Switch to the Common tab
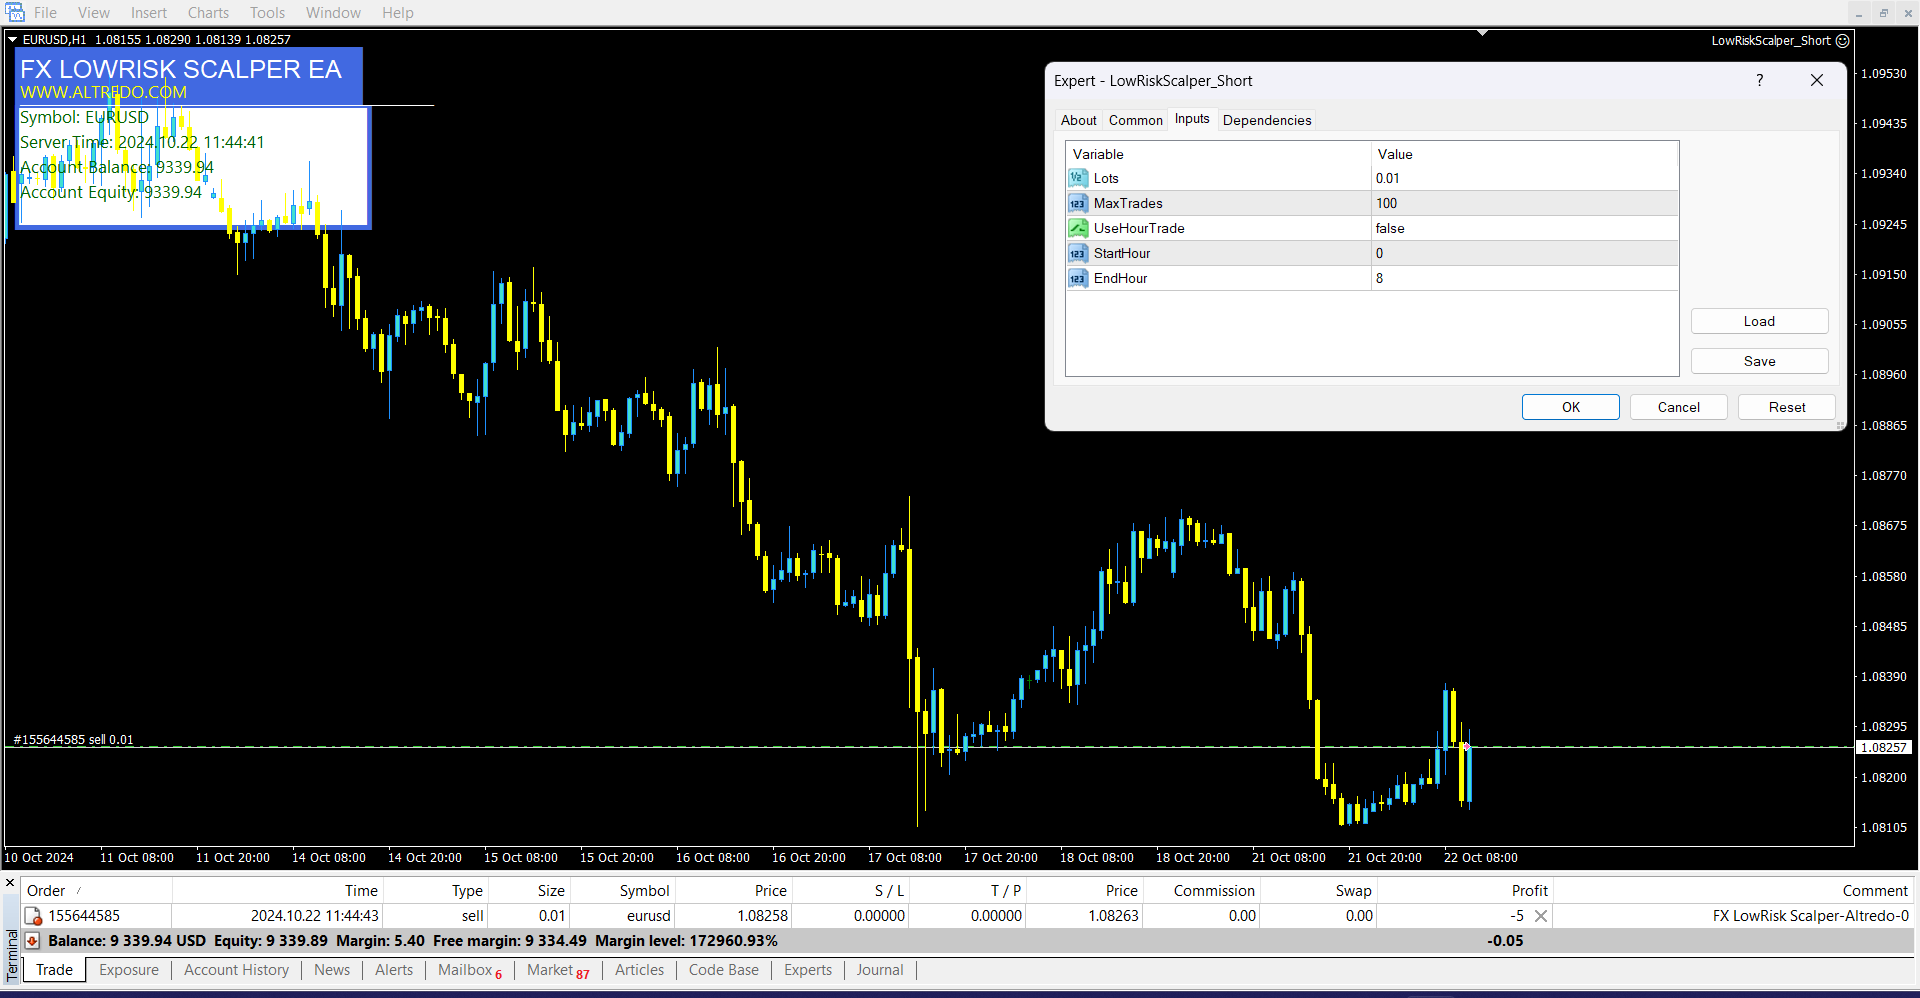1920x998 pixels. tap(1135, 120)
